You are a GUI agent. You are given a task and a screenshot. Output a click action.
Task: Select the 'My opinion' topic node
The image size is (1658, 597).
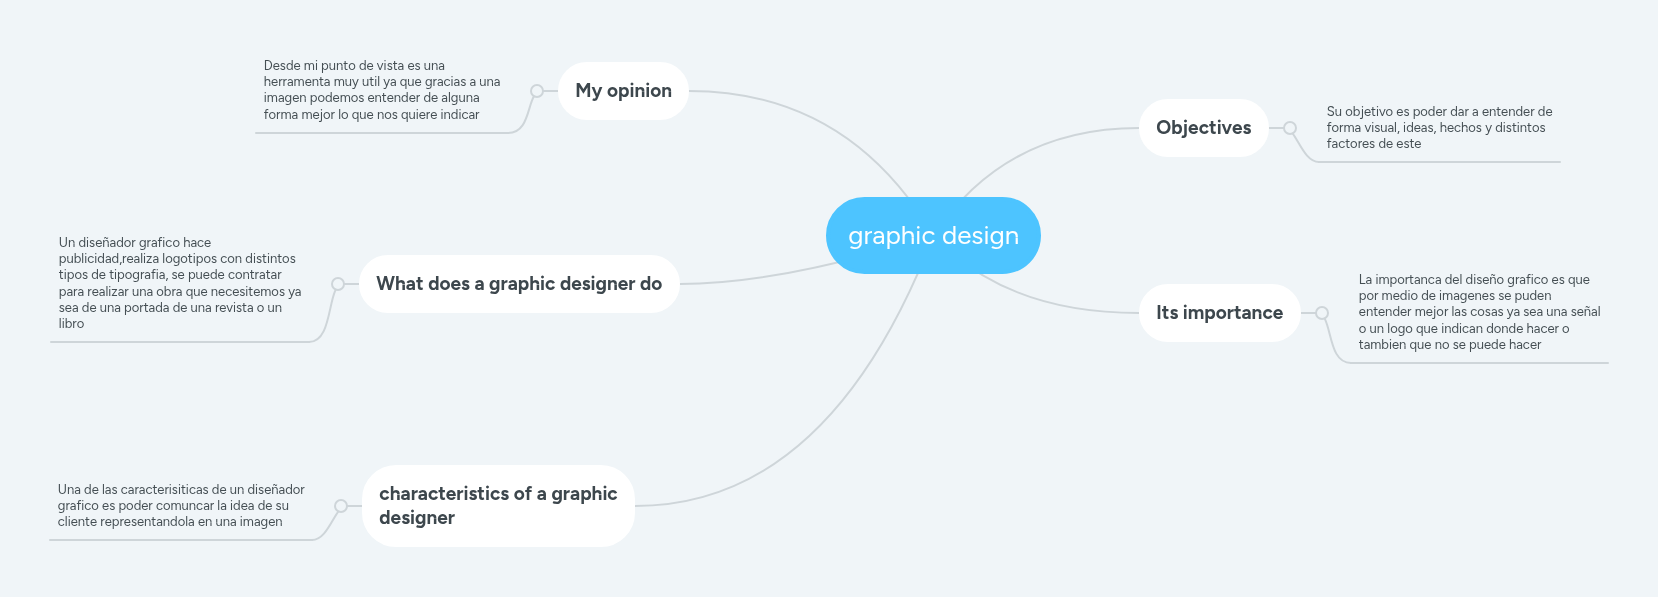(623, 91)
